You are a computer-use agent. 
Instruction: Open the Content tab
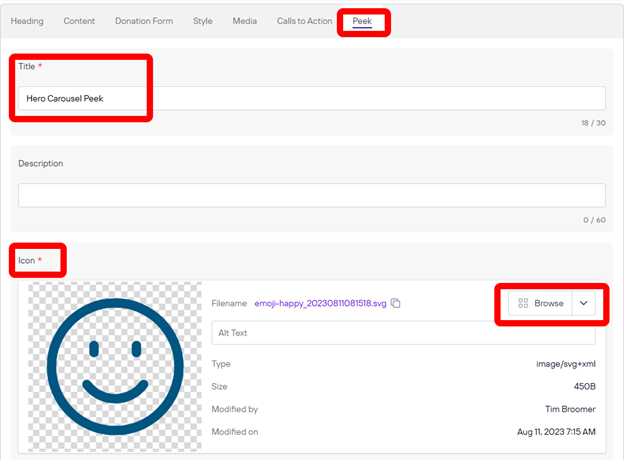(79, 21)
